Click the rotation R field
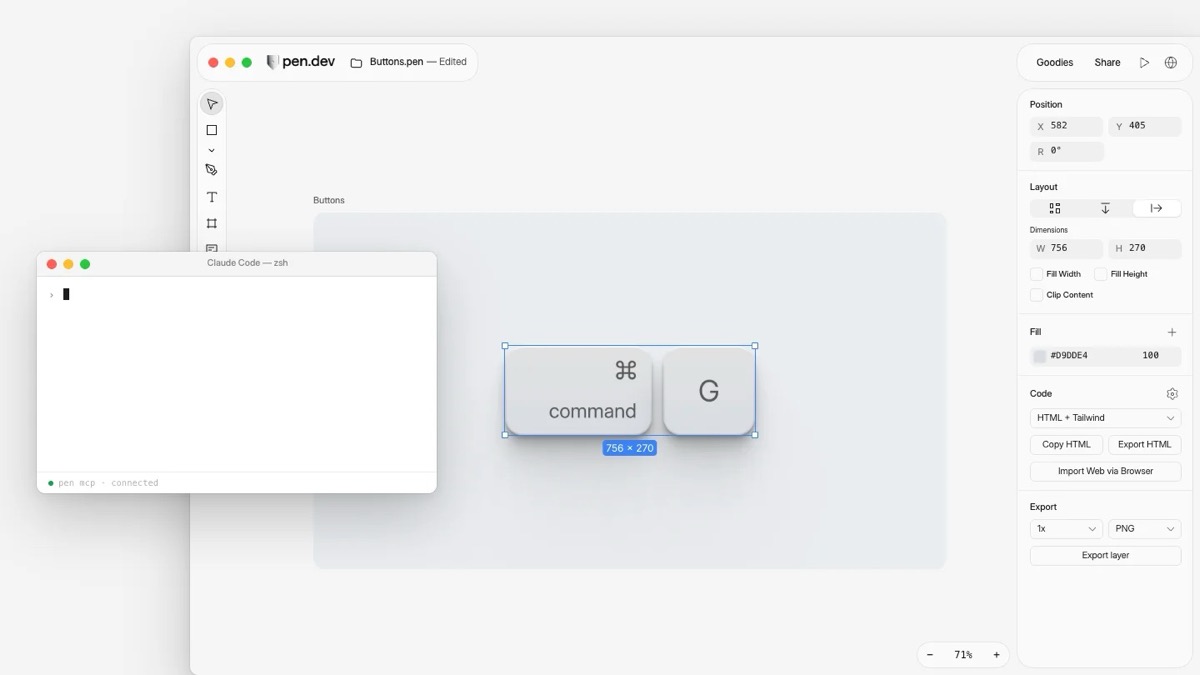 pyautogui.click(x=1066, y=151)
